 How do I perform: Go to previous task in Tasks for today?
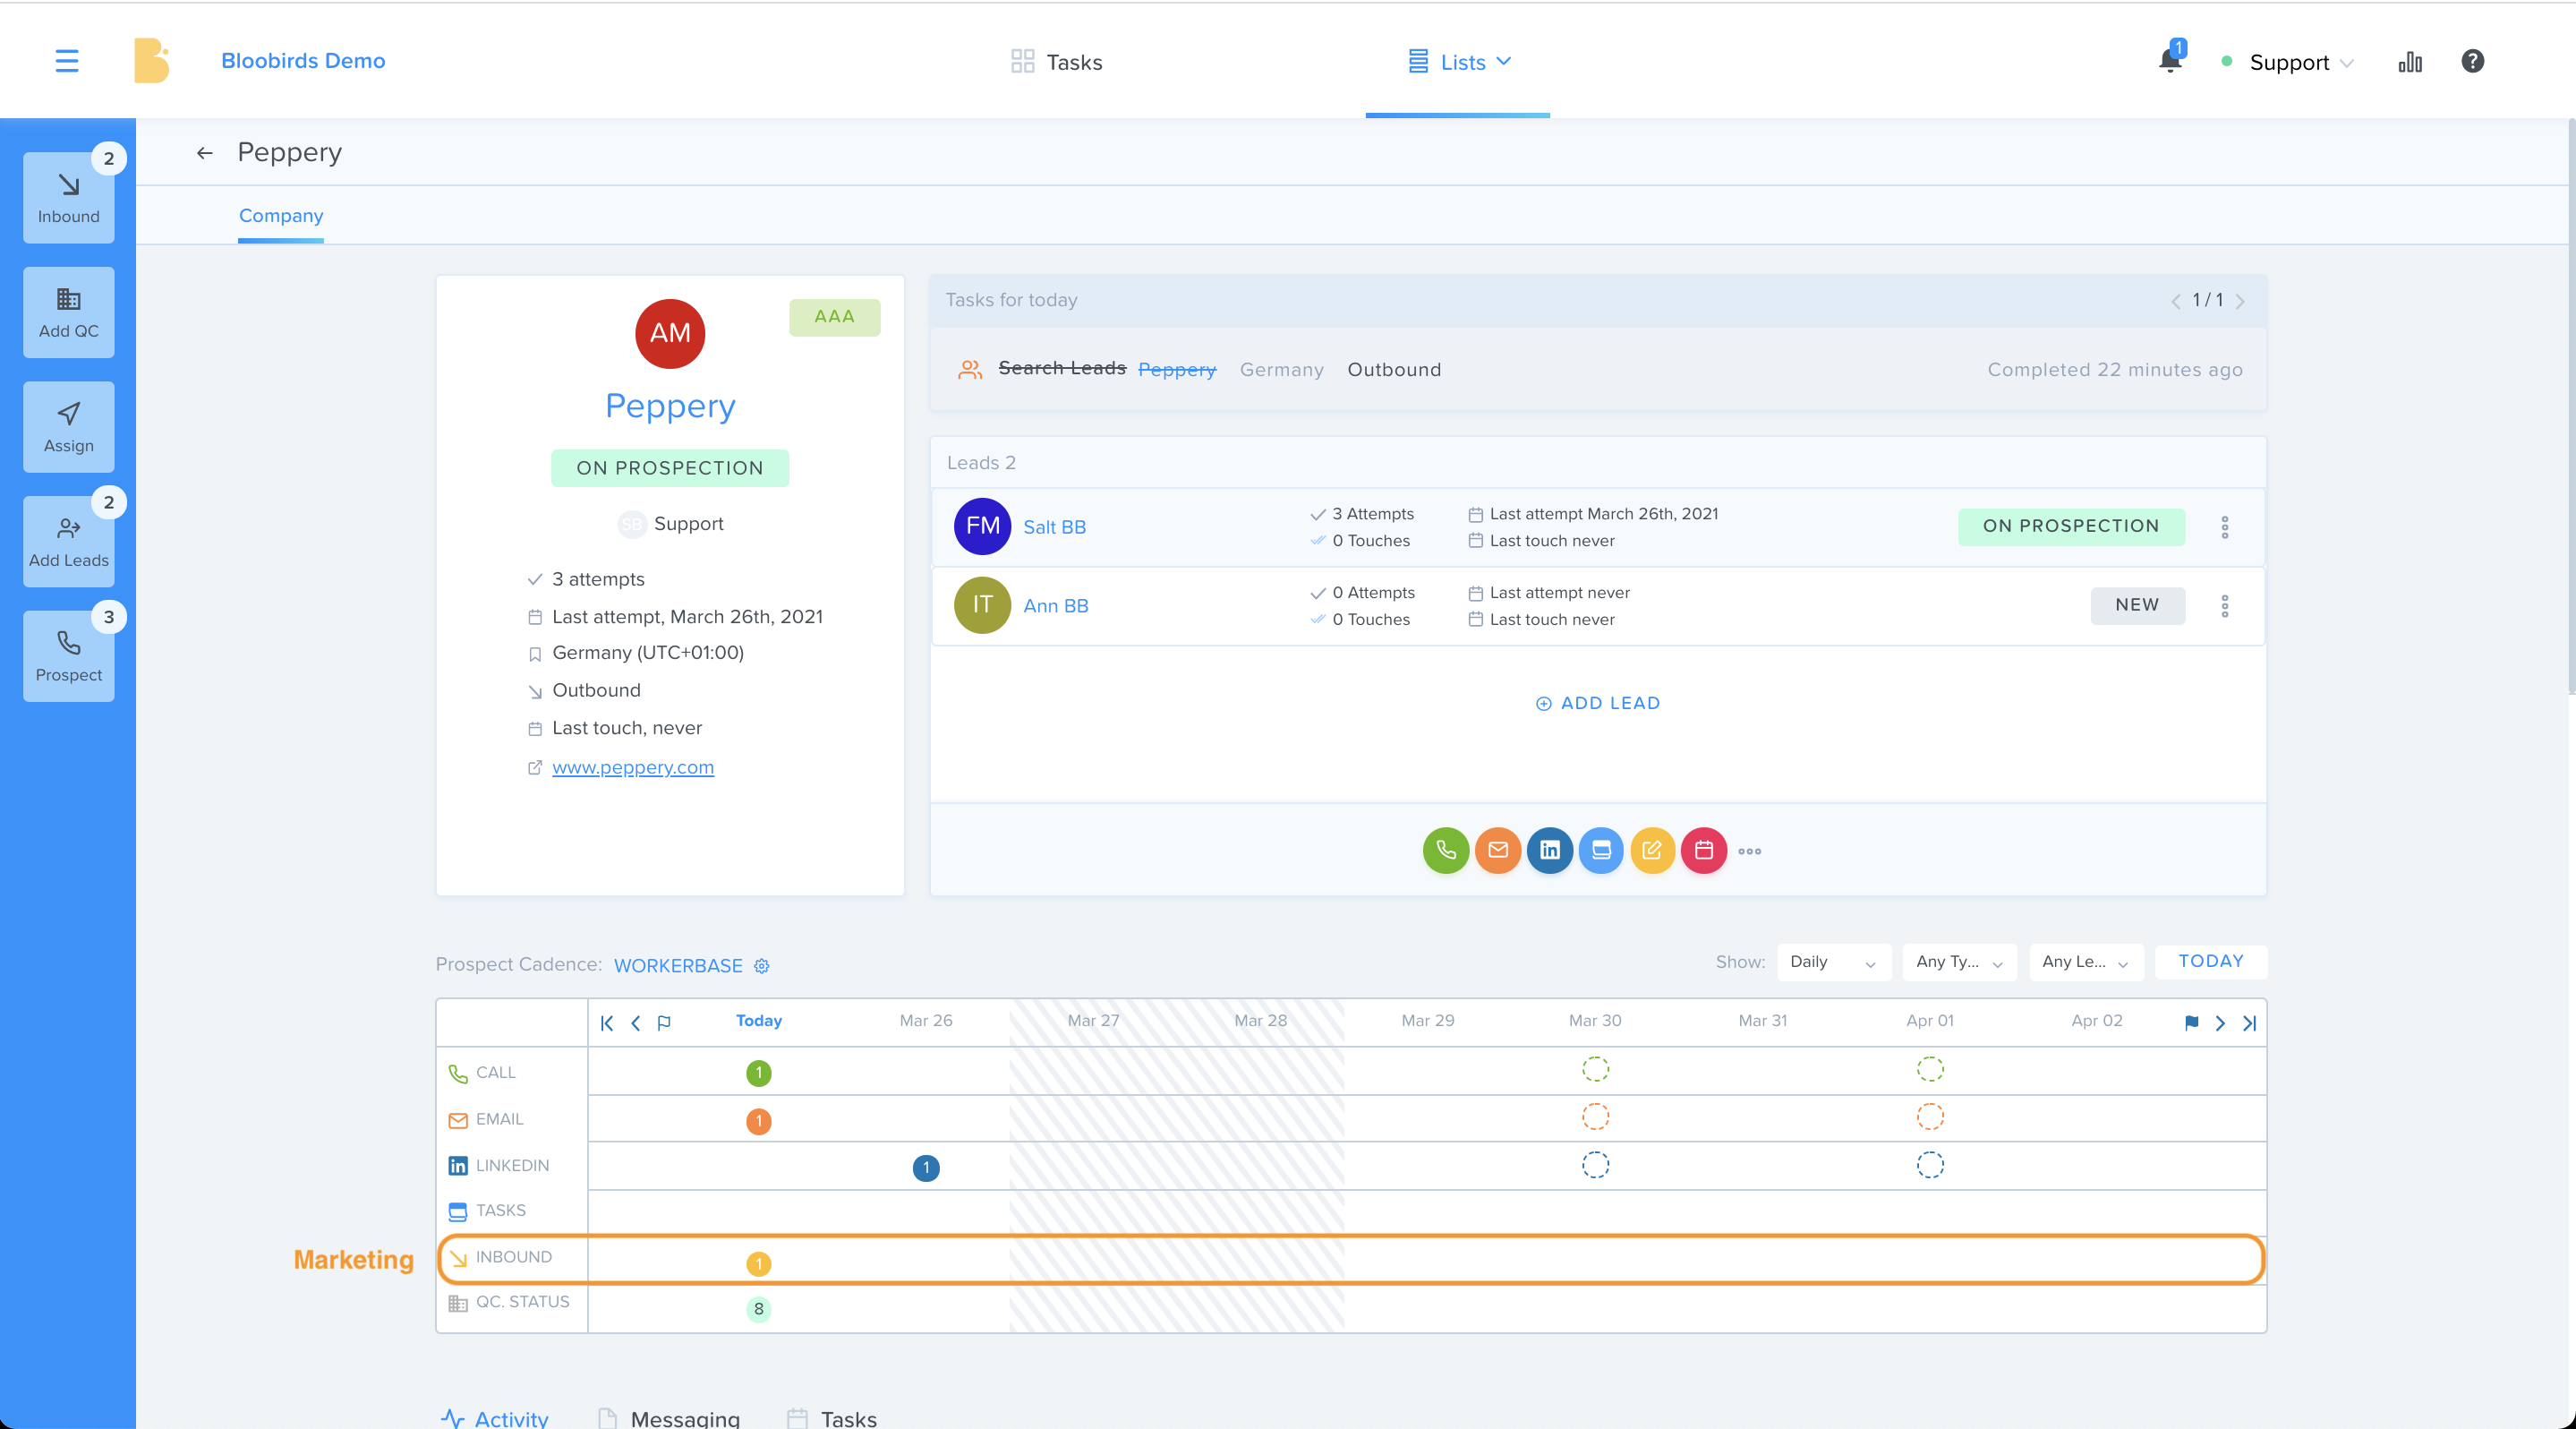click(x=2176, y=301)
